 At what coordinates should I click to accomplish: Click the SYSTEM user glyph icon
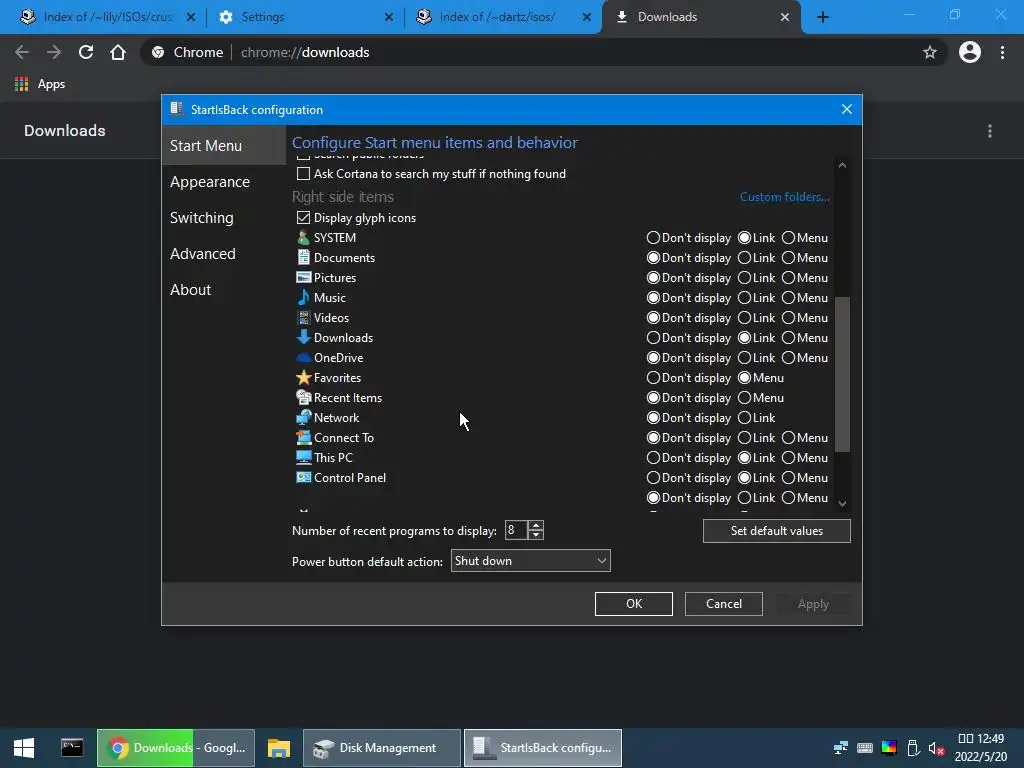click(303, 238)
